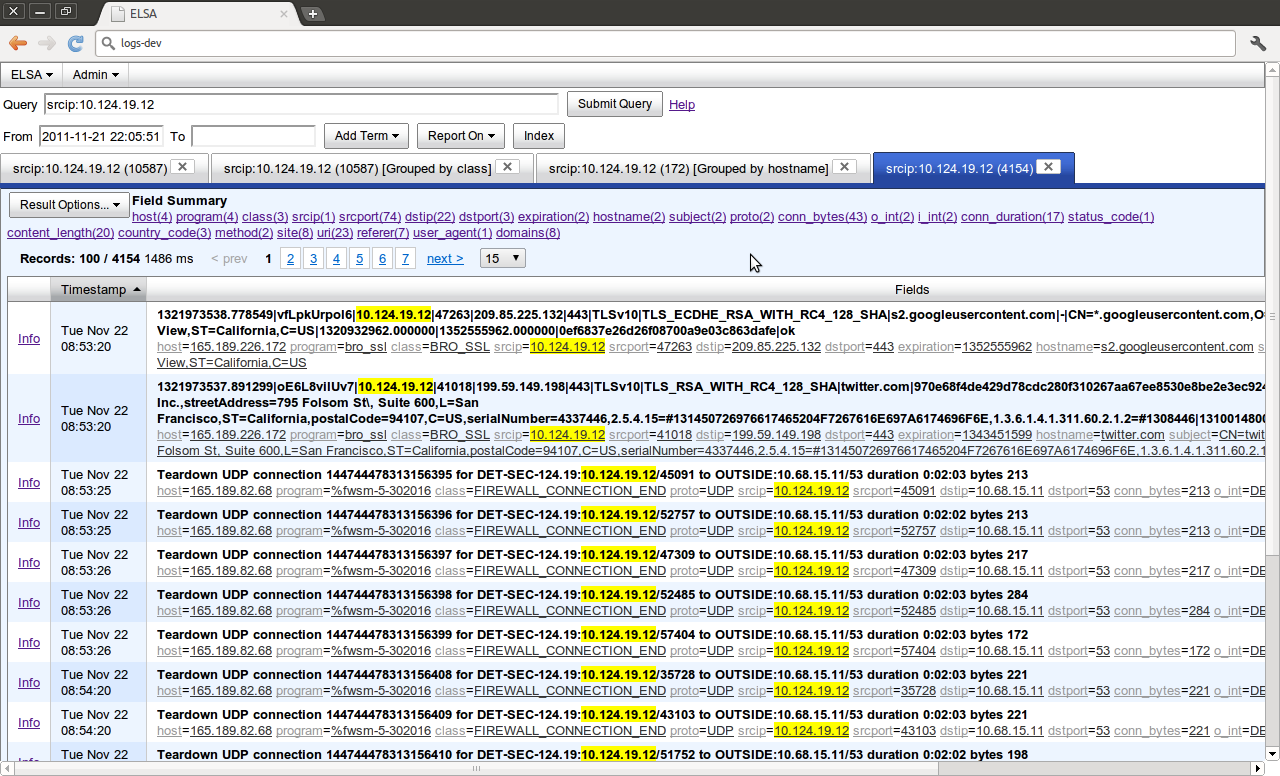
Task: Jump to results page 2
Action: [290, 258]
